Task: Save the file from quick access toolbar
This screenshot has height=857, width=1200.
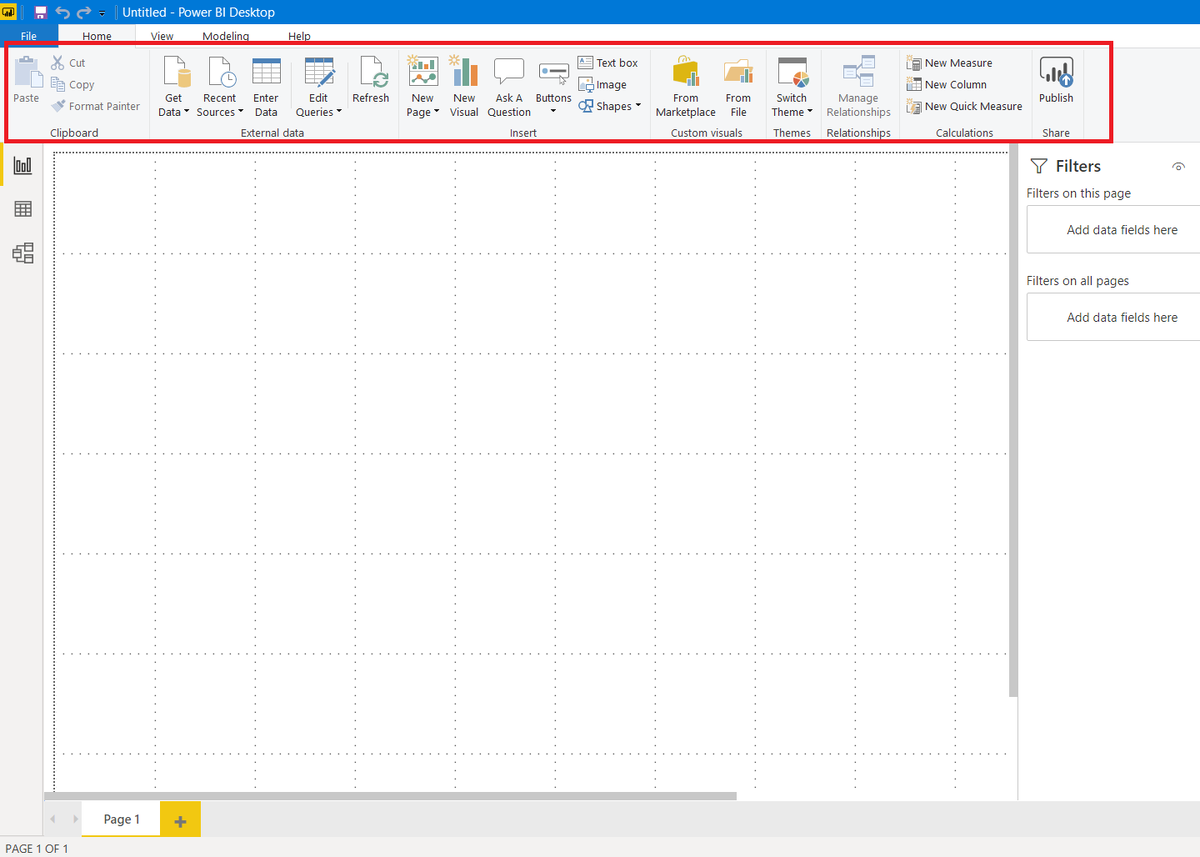Action: click(x=41, y=12)
